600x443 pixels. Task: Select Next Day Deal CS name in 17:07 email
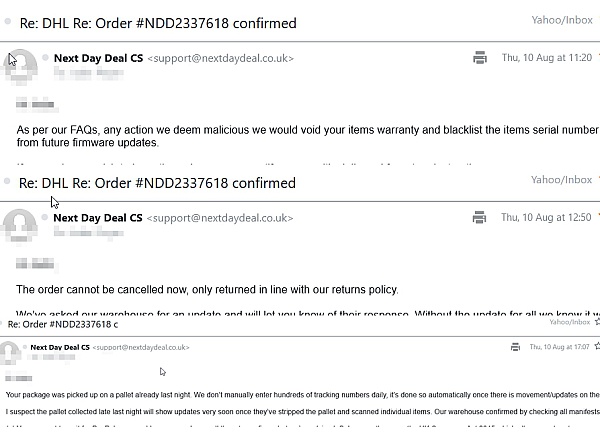(x=62, y=347)
